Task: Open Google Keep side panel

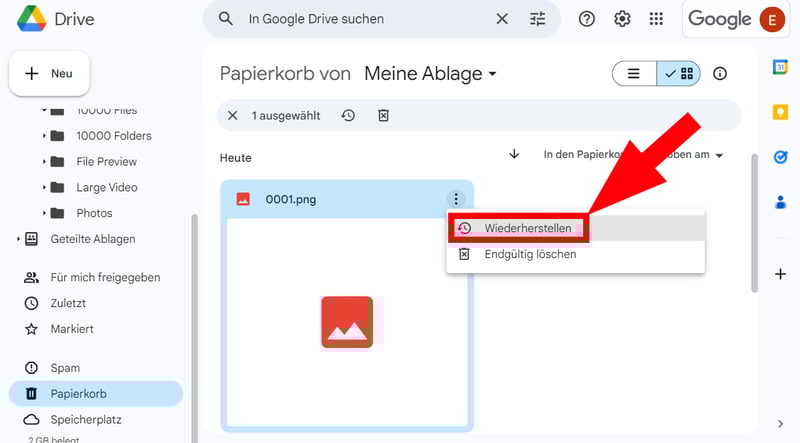Action: pyautogui.click(x=780, y=111)
